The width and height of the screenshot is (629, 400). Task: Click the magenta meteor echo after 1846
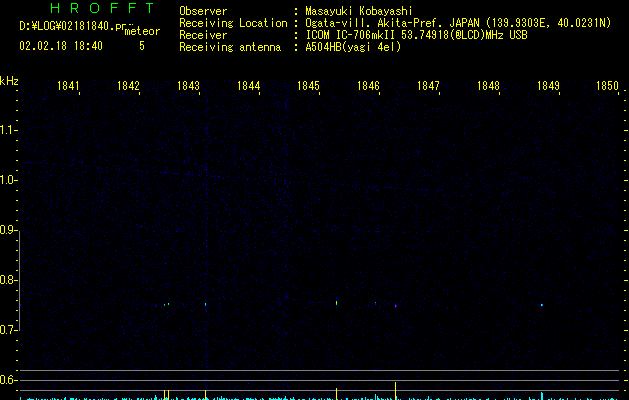396,306
